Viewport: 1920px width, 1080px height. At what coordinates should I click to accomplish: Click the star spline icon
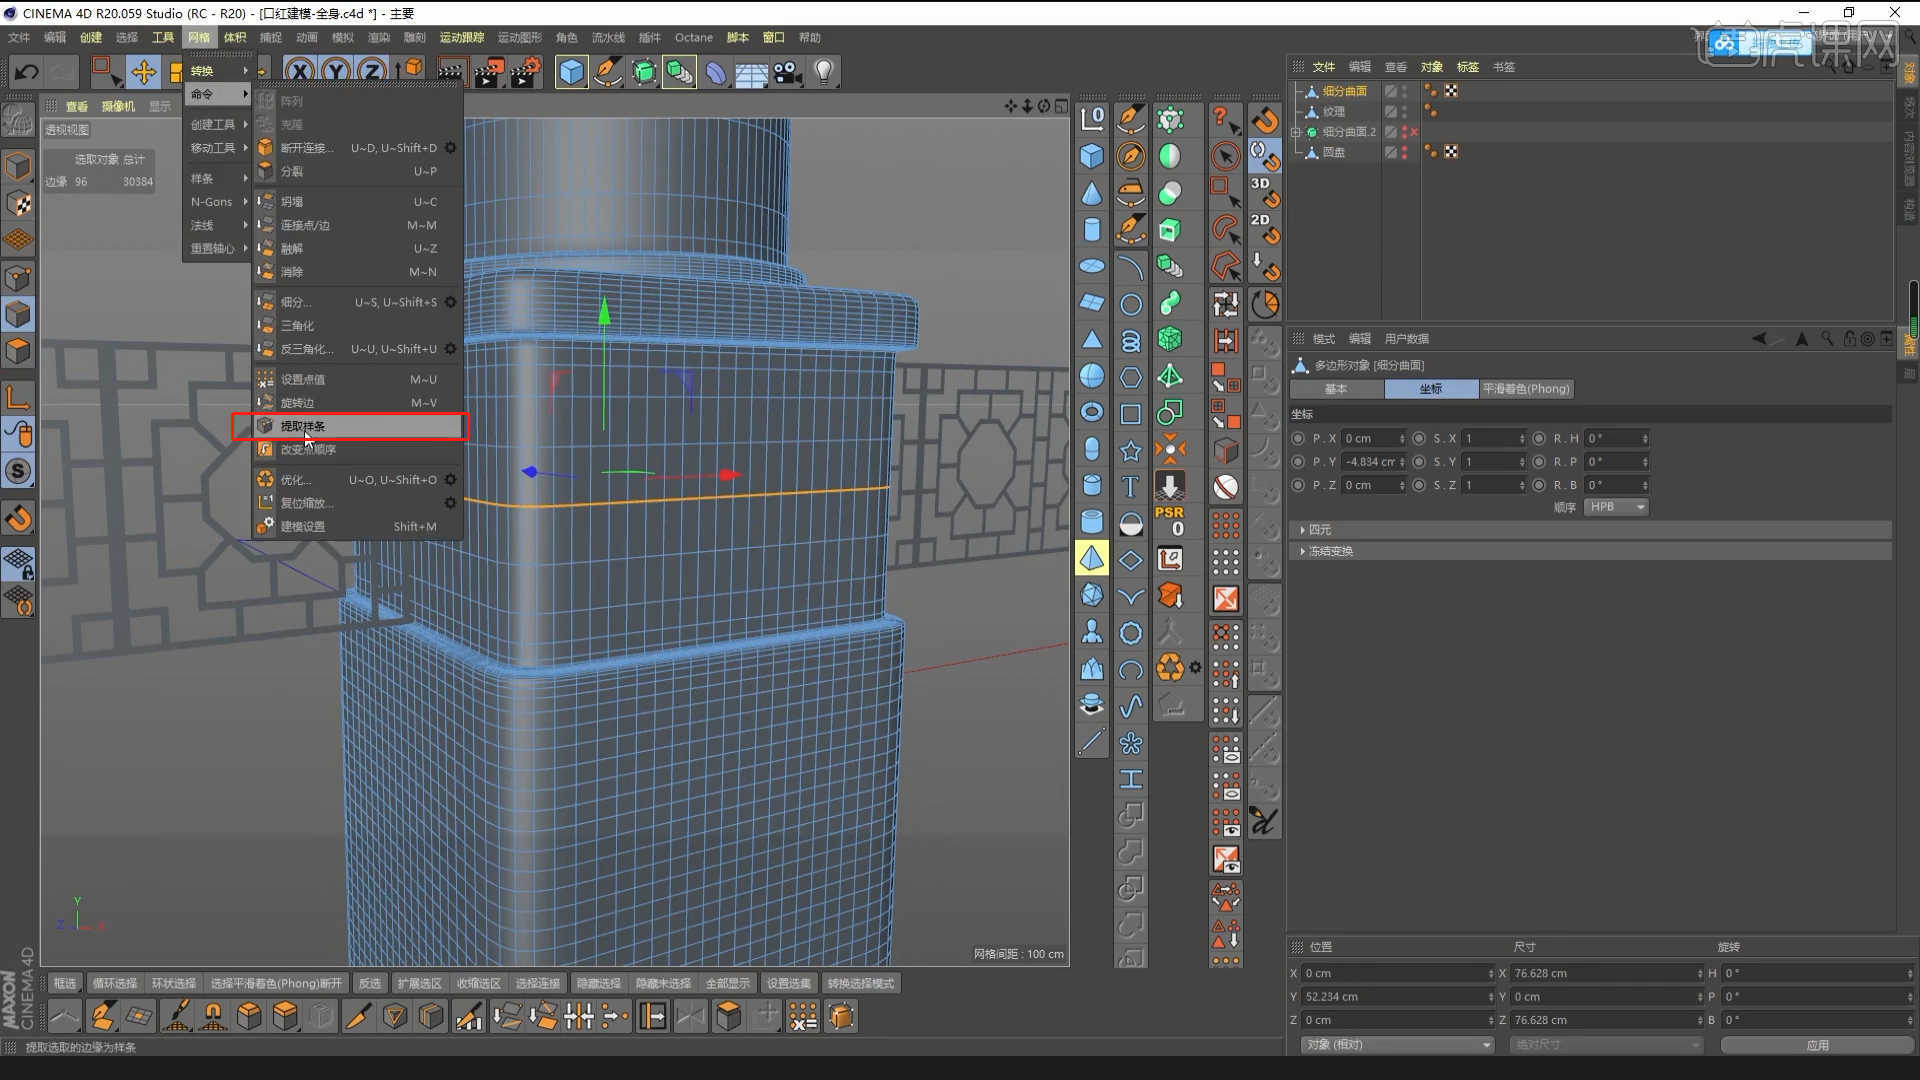[x=1131, y=451]
